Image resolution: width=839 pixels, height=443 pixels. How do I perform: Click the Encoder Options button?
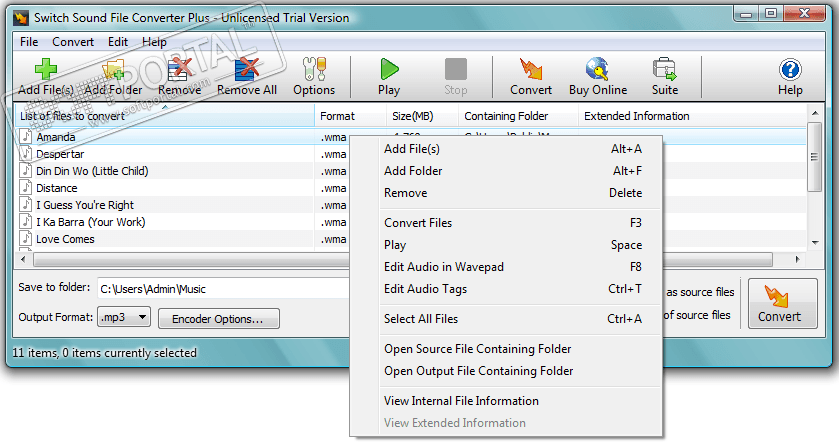(217, 319)
